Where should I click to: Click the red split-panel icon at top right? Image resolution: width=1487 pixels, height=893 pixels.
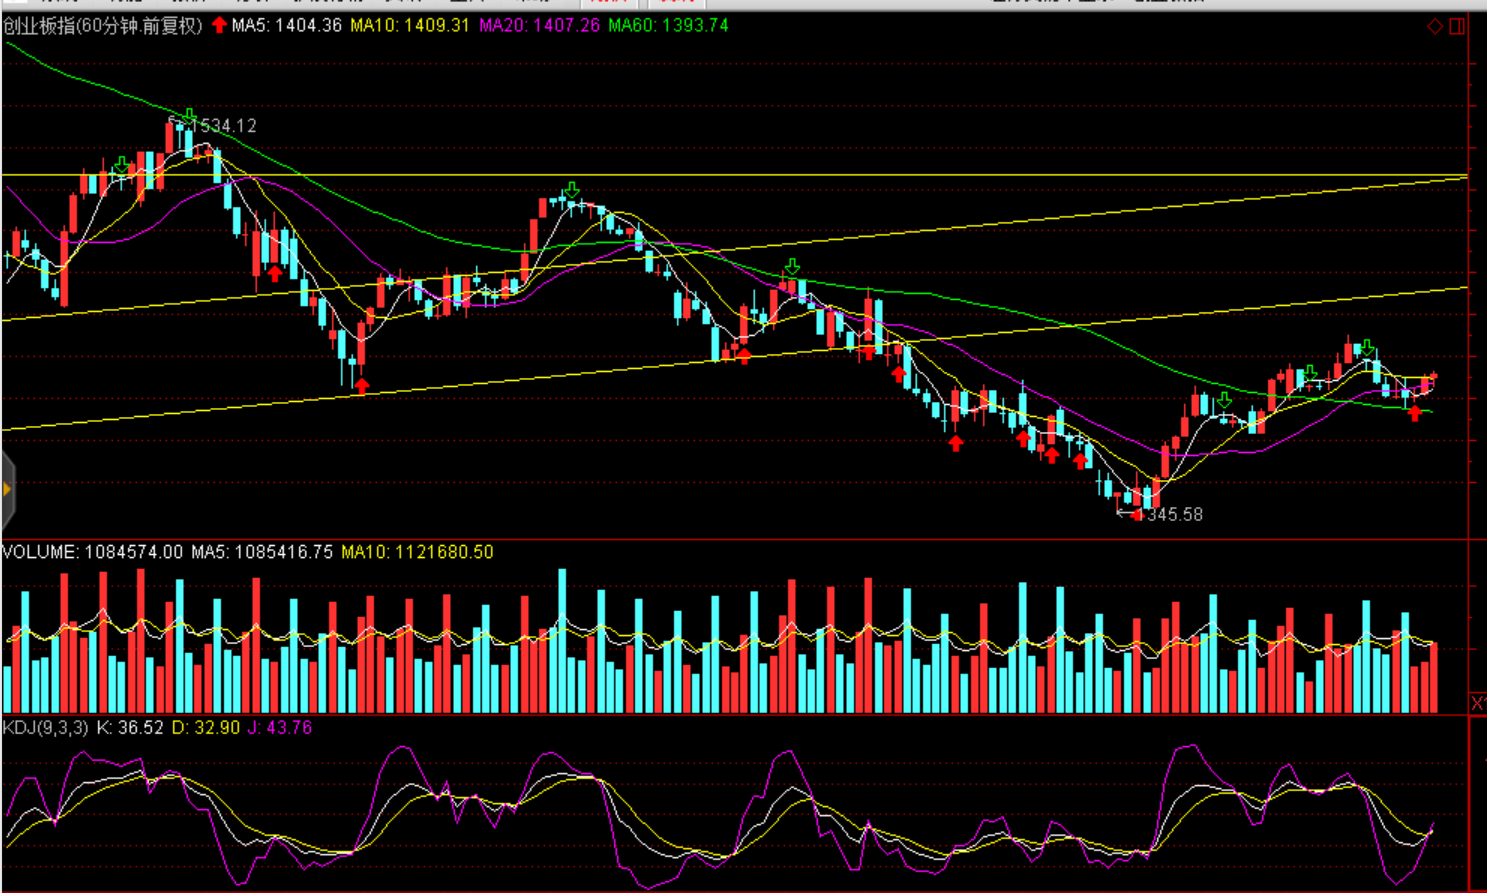tap(1457, 26)
